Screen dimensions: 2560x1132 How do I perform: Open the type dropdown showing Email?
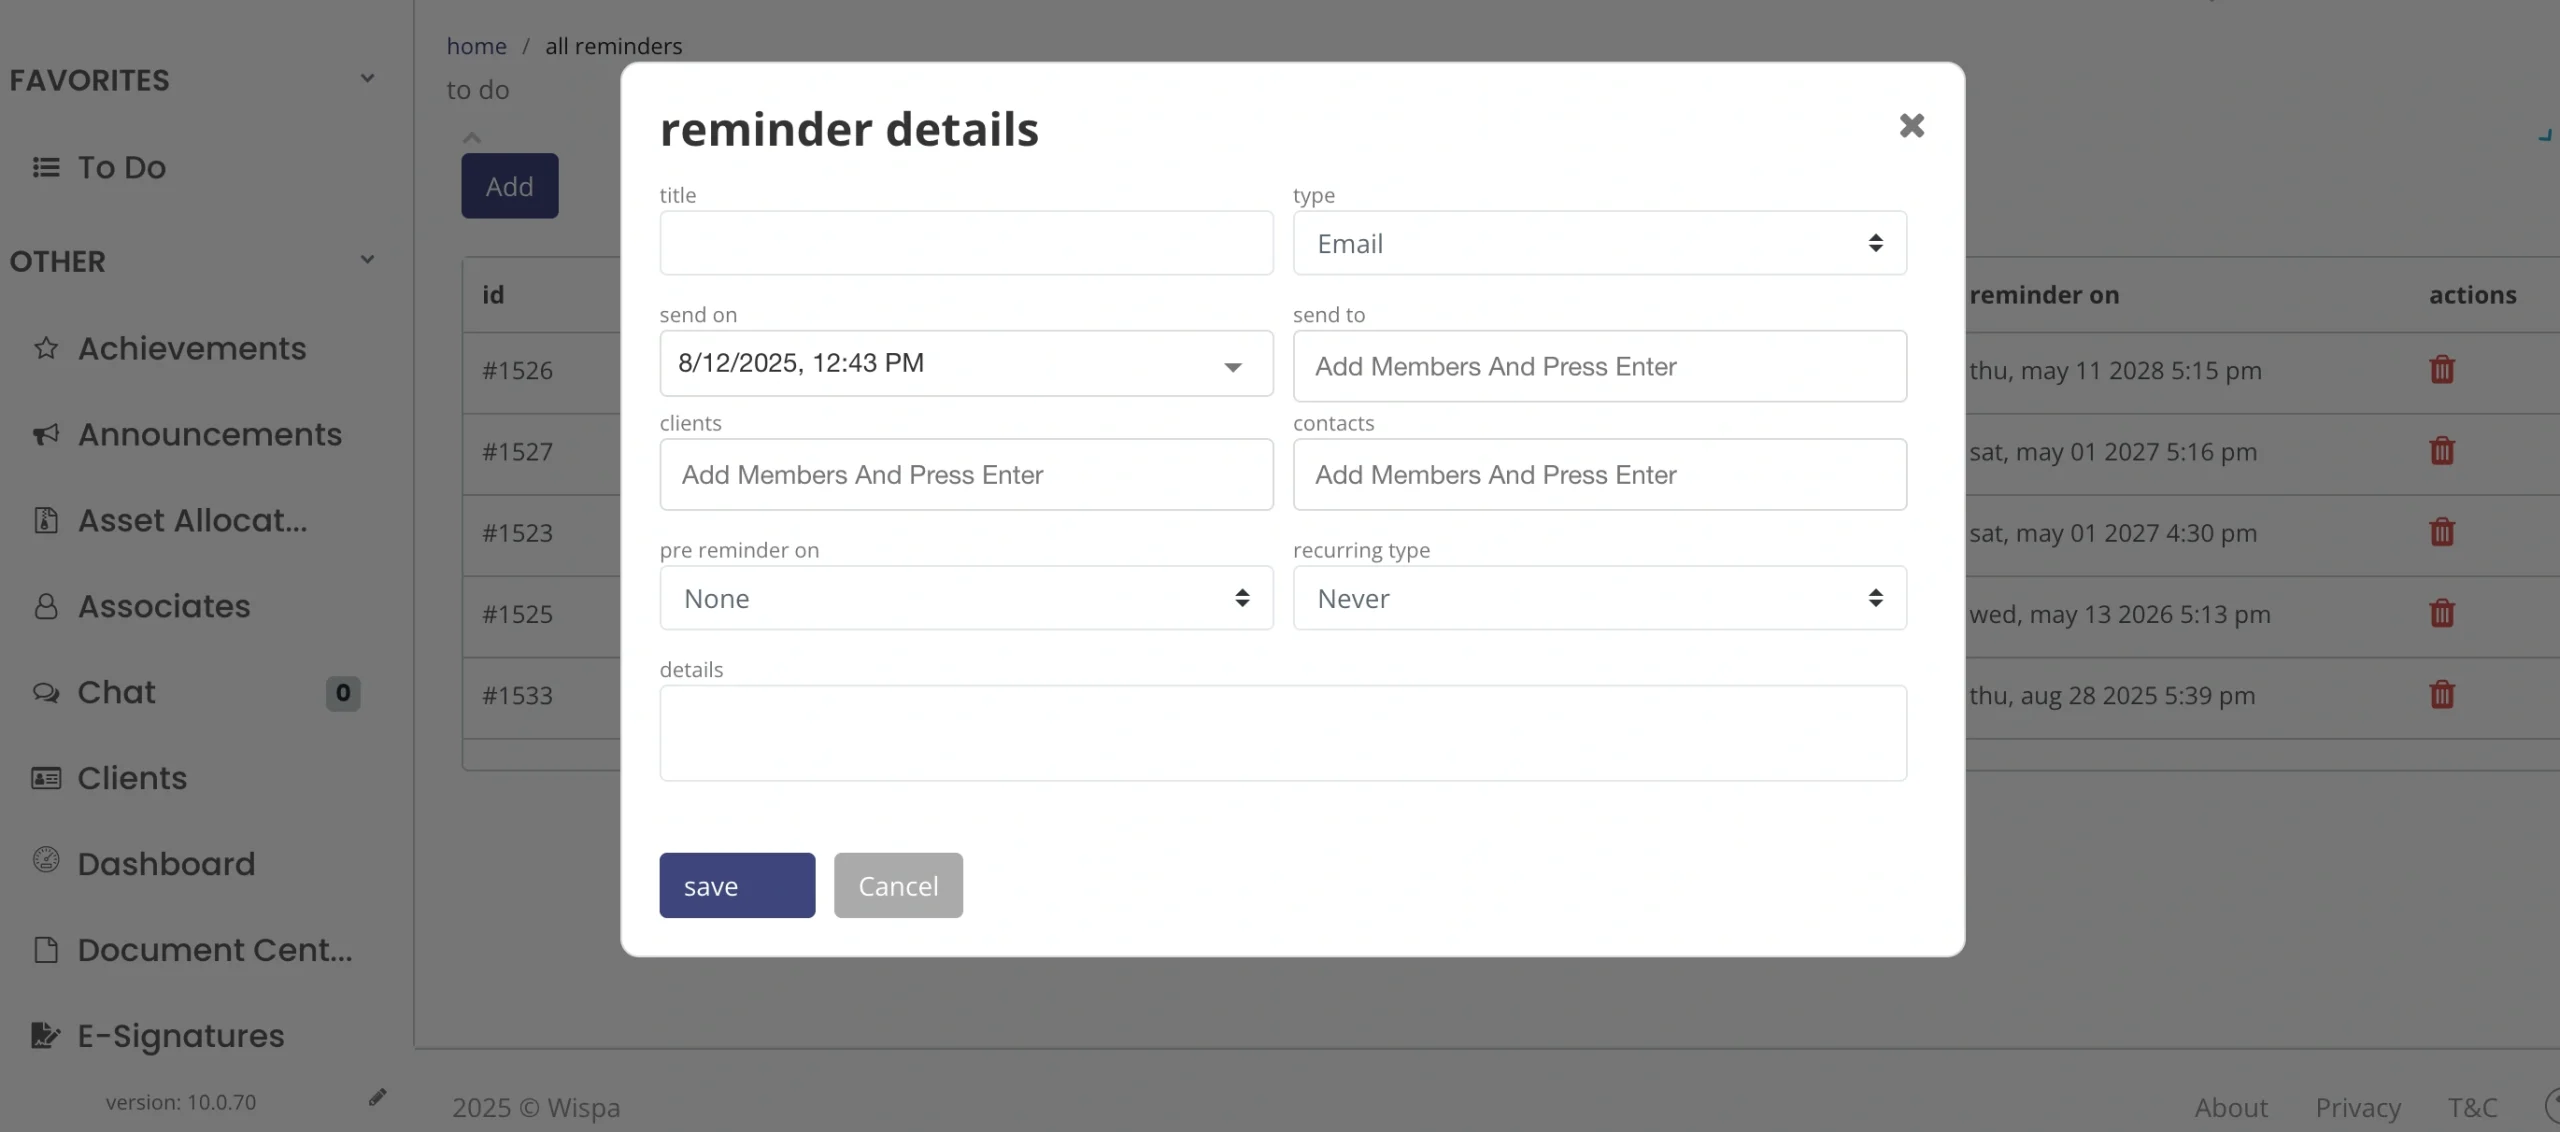(x=1598, y=243)
